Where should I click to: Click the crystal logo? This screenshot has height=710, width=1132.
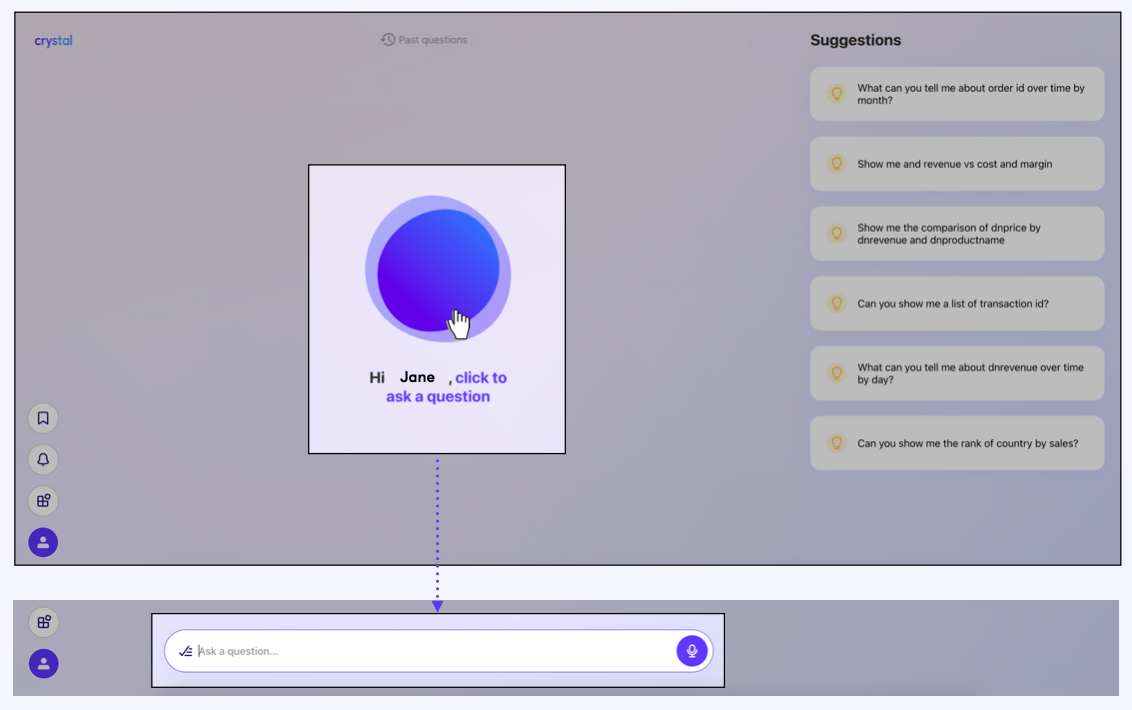click(x=53, y=41)
